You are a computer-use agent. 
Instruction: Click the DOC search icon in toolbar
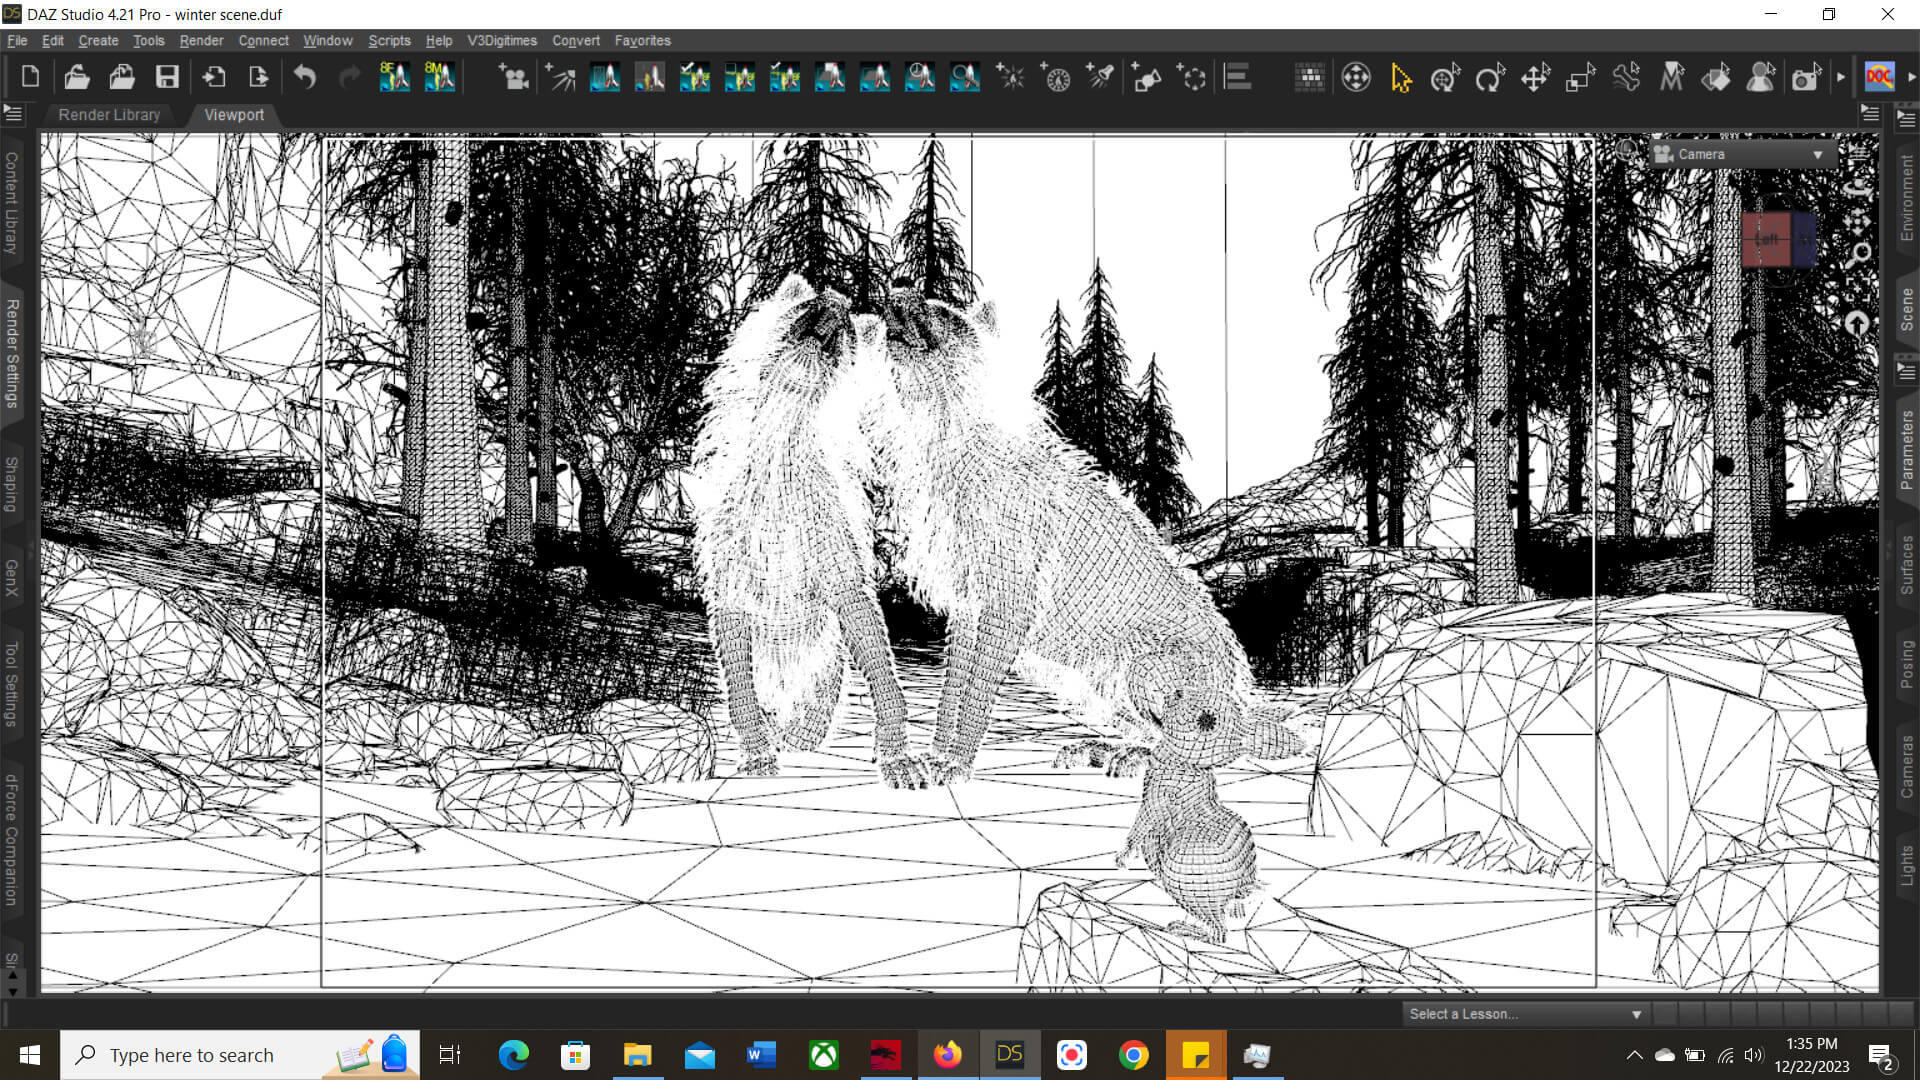click(1879, 77)
